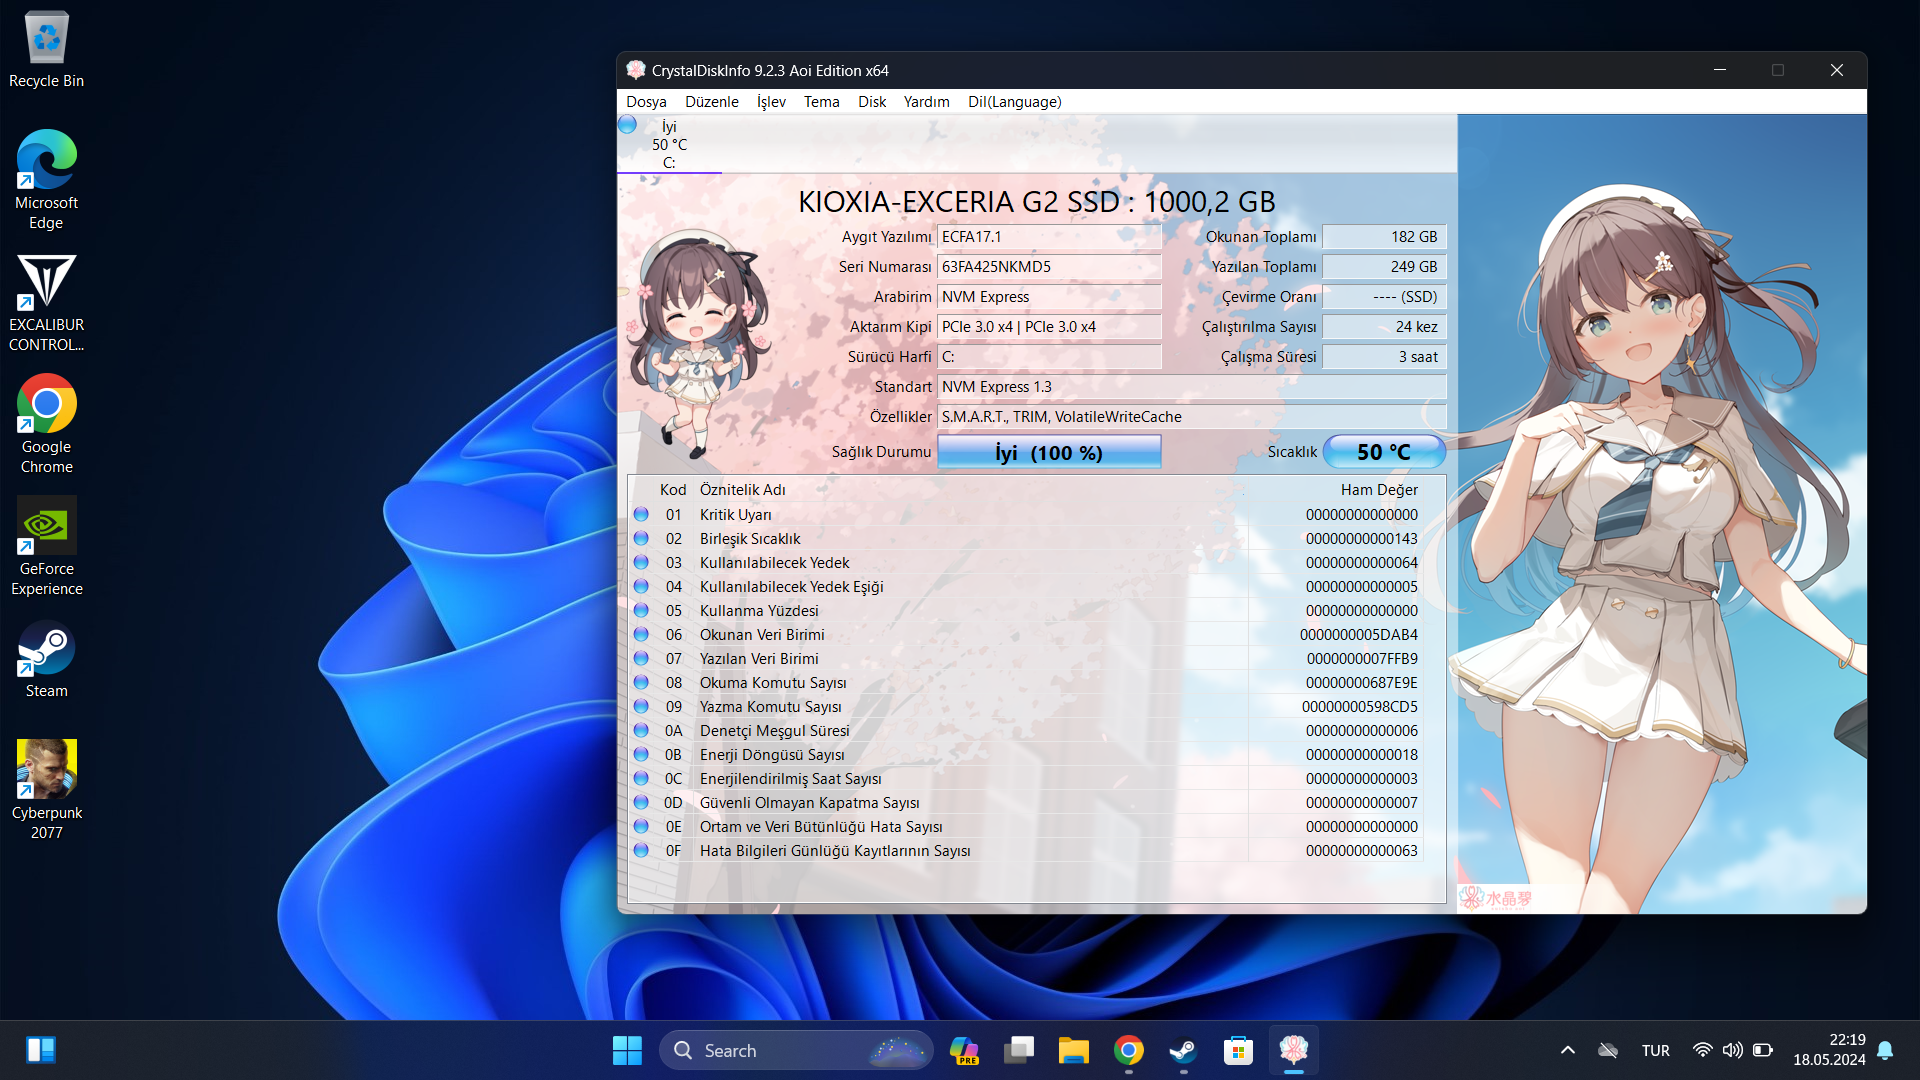Open the Cyberpunk 2077 desktop shortcut
1920x1080 pixels.
coord(46,790)
